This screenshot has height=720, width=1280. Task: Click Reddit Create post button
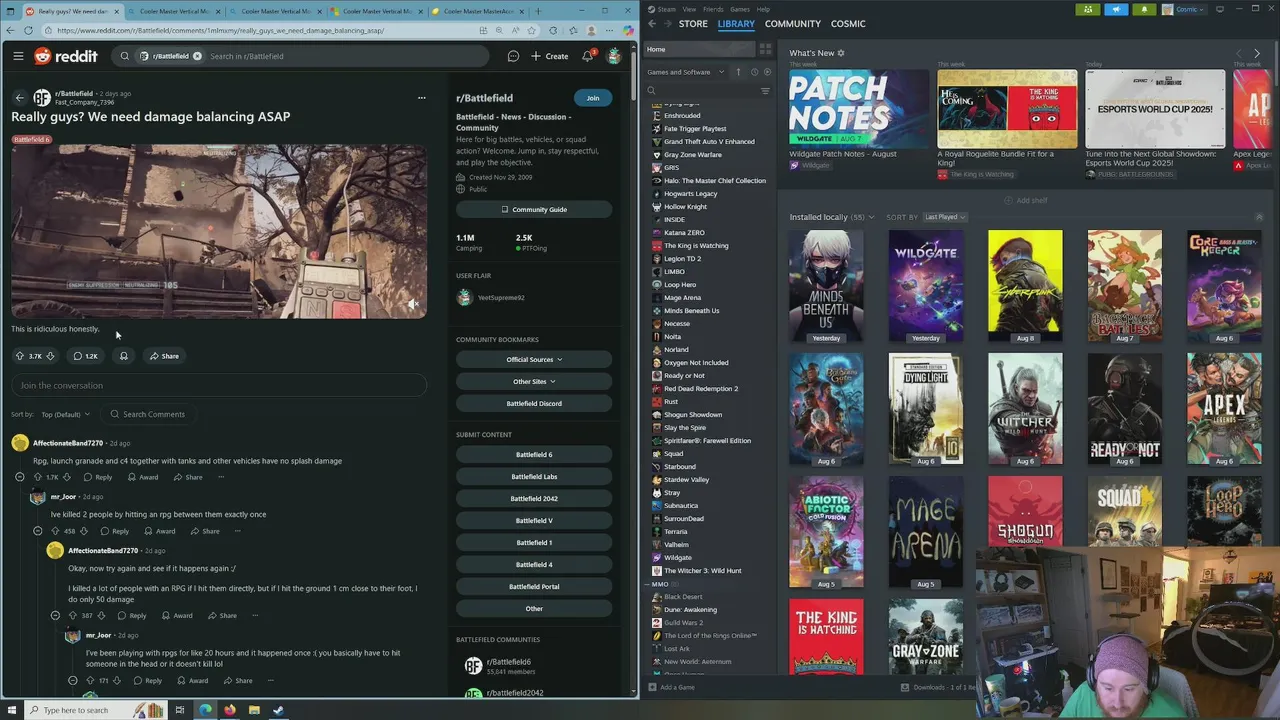pyautogui.click(x=550, y=56)
